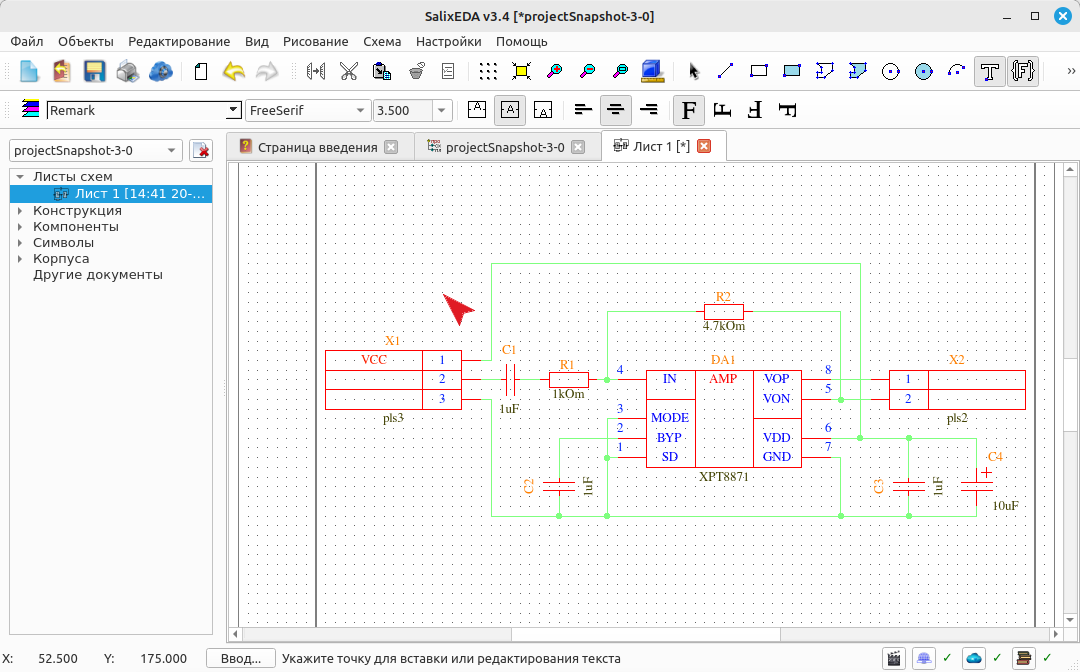Open the projectSnapshot-3-0 project dropdown

pyautogui.click(x=96, y=150)
